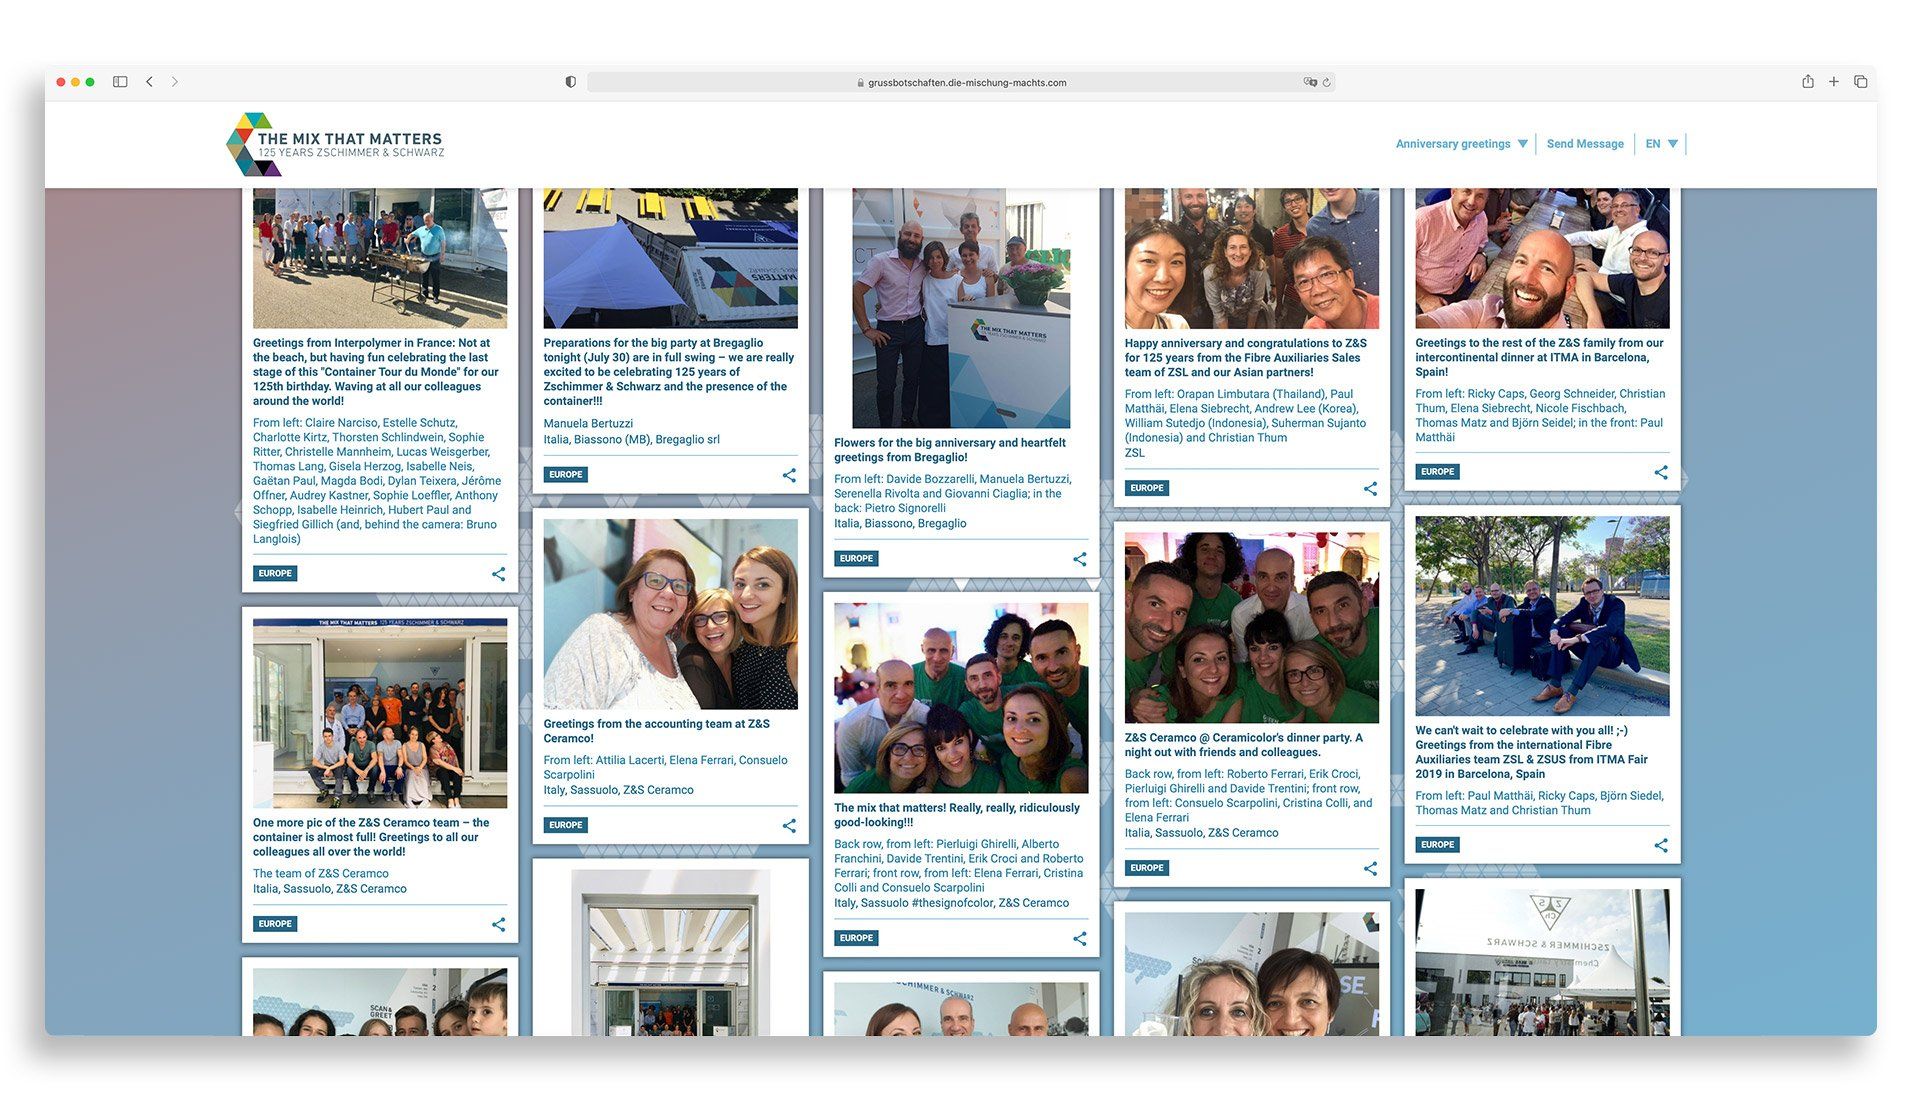1920x1116 pixels.
Task: Reload the page with refresh icon
Action: click(1327, 83)
